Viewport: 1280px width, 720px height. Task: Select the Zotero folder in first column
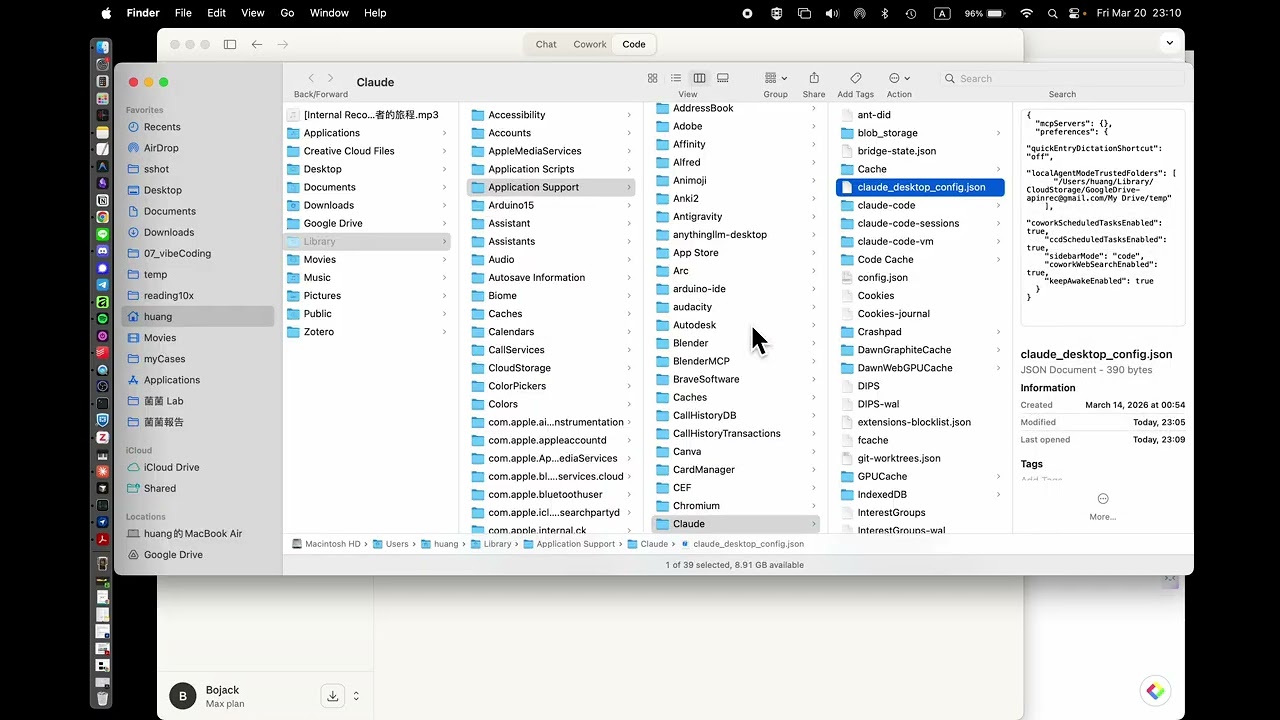pyautogui.click(x=319, y=332)
